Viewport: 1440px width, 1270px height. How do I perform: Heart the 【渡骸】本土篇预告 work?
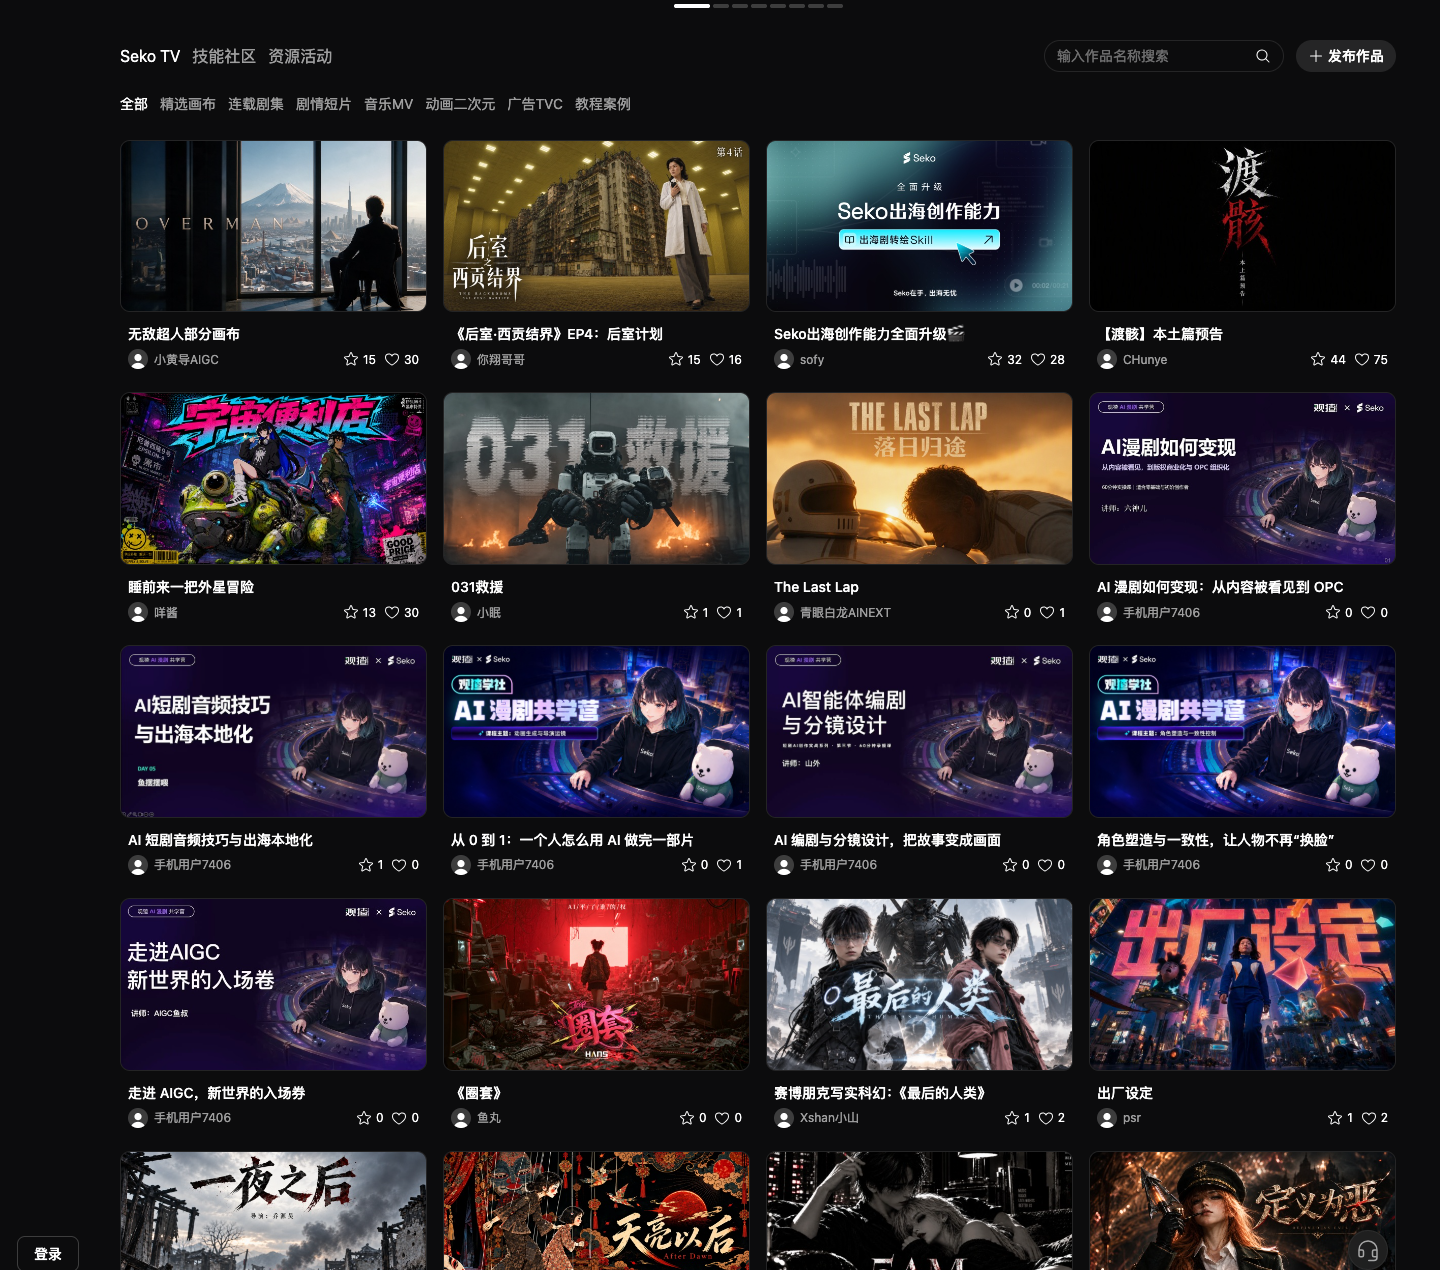1362,359
